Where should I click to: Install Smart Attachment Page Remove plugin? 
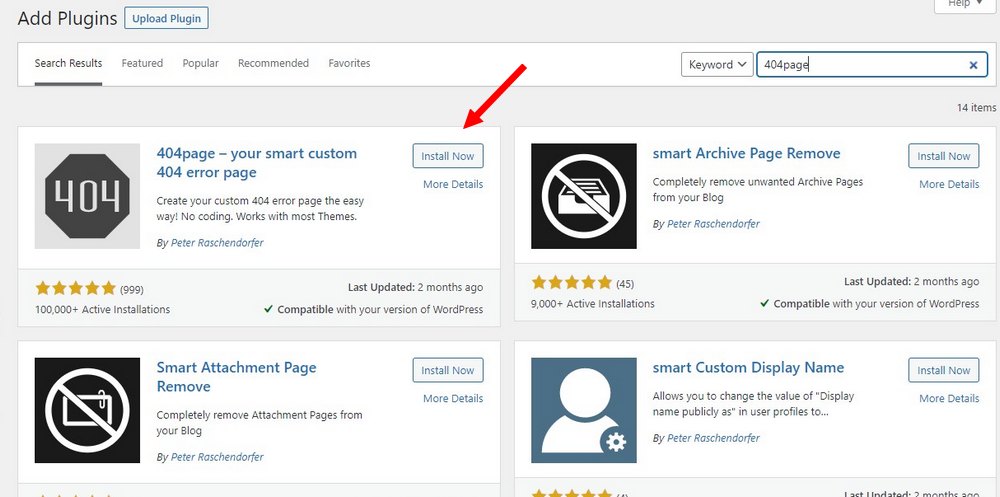448,371
